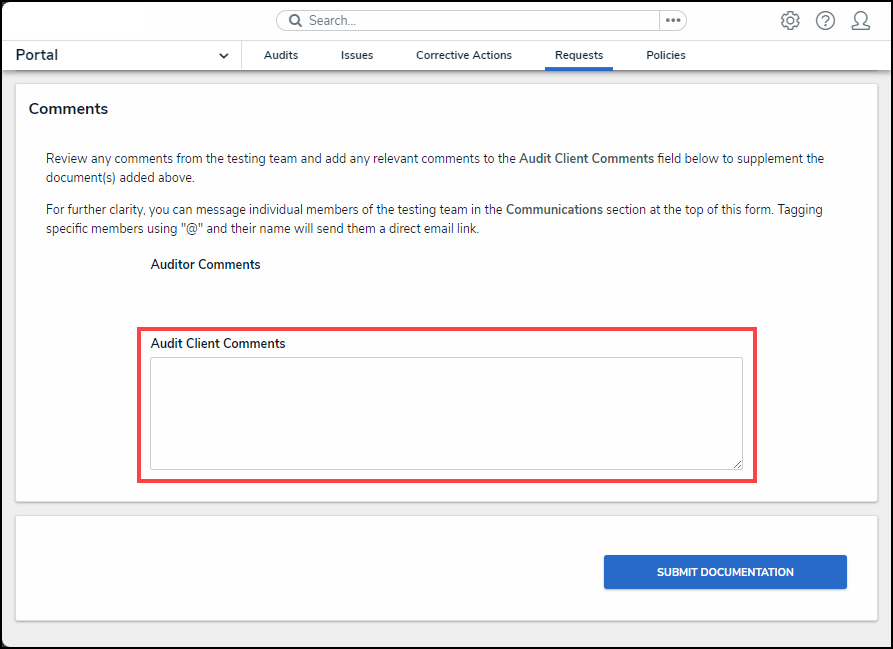Click the text box resize handle corner
Screen dimensions: 893x649
737,464
